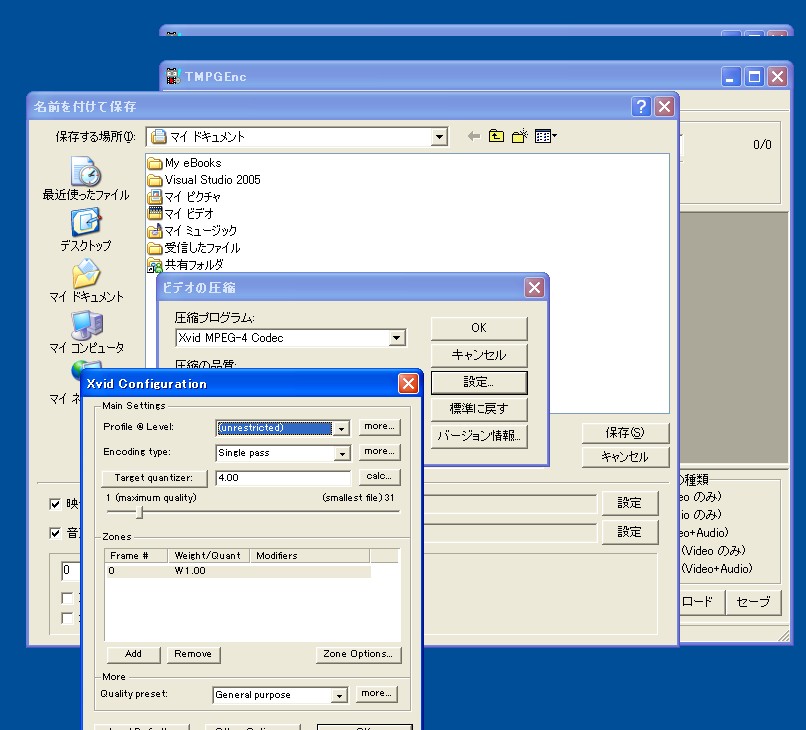Click more... next to Encoding type

[379, 451]
